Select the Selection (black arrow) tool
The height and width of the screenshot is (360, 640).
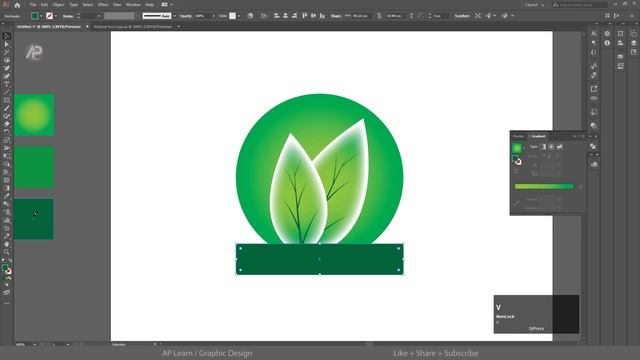pyautogui.click(x=7, y=36)
